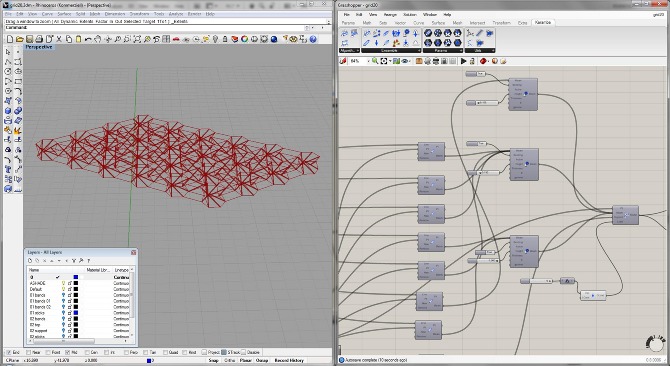Select the Pan hand tool in Rhino toolbar

coord(98,39)
